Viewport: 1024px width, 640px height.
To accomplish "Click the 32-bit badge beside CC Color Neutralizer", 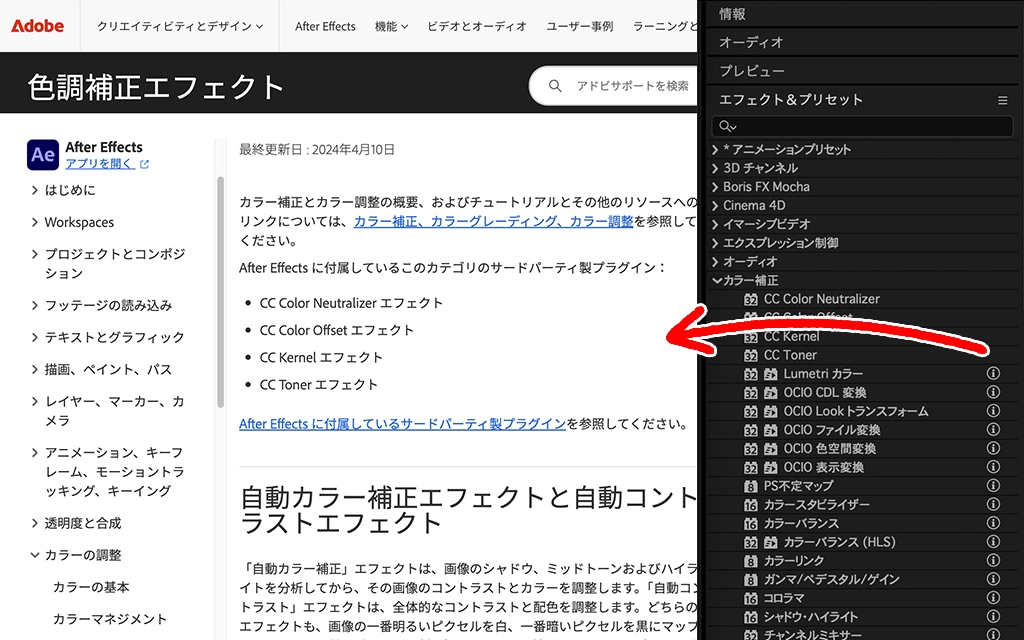I will click(751, 299).
